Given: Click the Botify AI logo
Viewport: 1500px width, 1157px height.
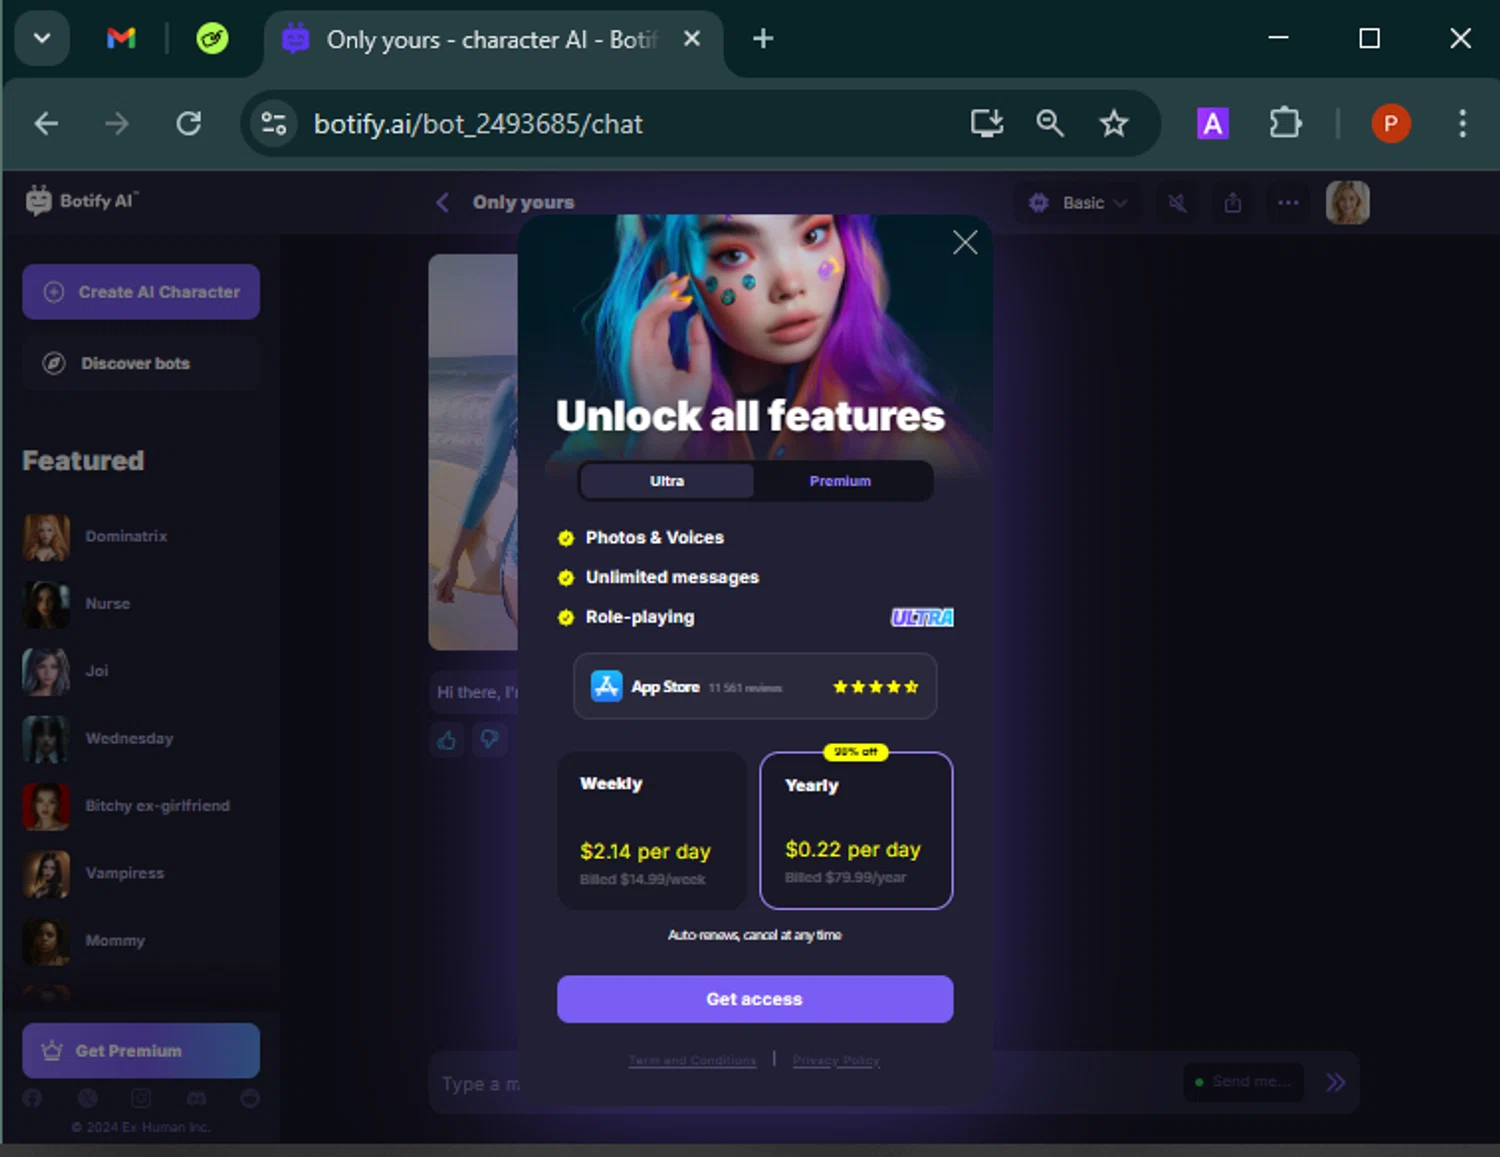Looking at the screenshot, I should (x=82, y=201).
